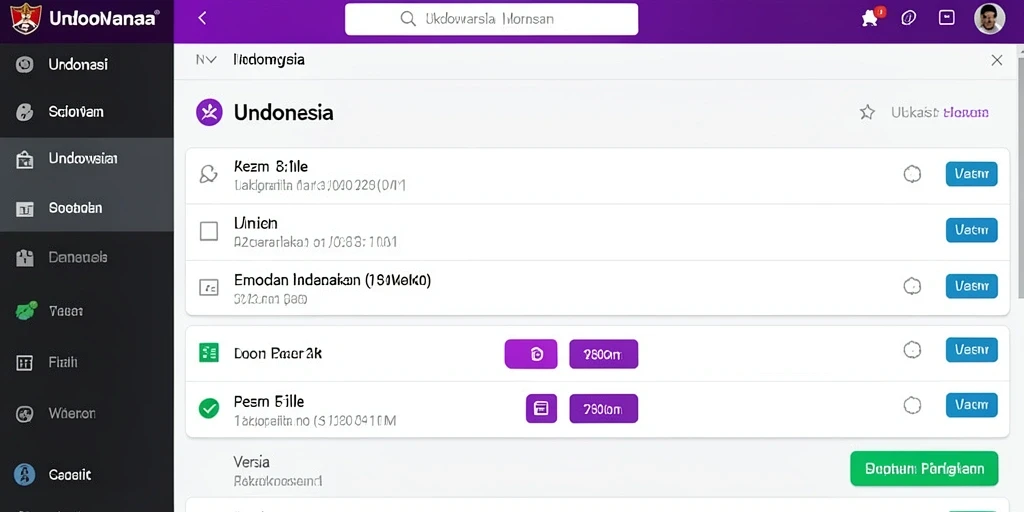Click the search field in the header
1024x512 pixels.
[491, 19]
